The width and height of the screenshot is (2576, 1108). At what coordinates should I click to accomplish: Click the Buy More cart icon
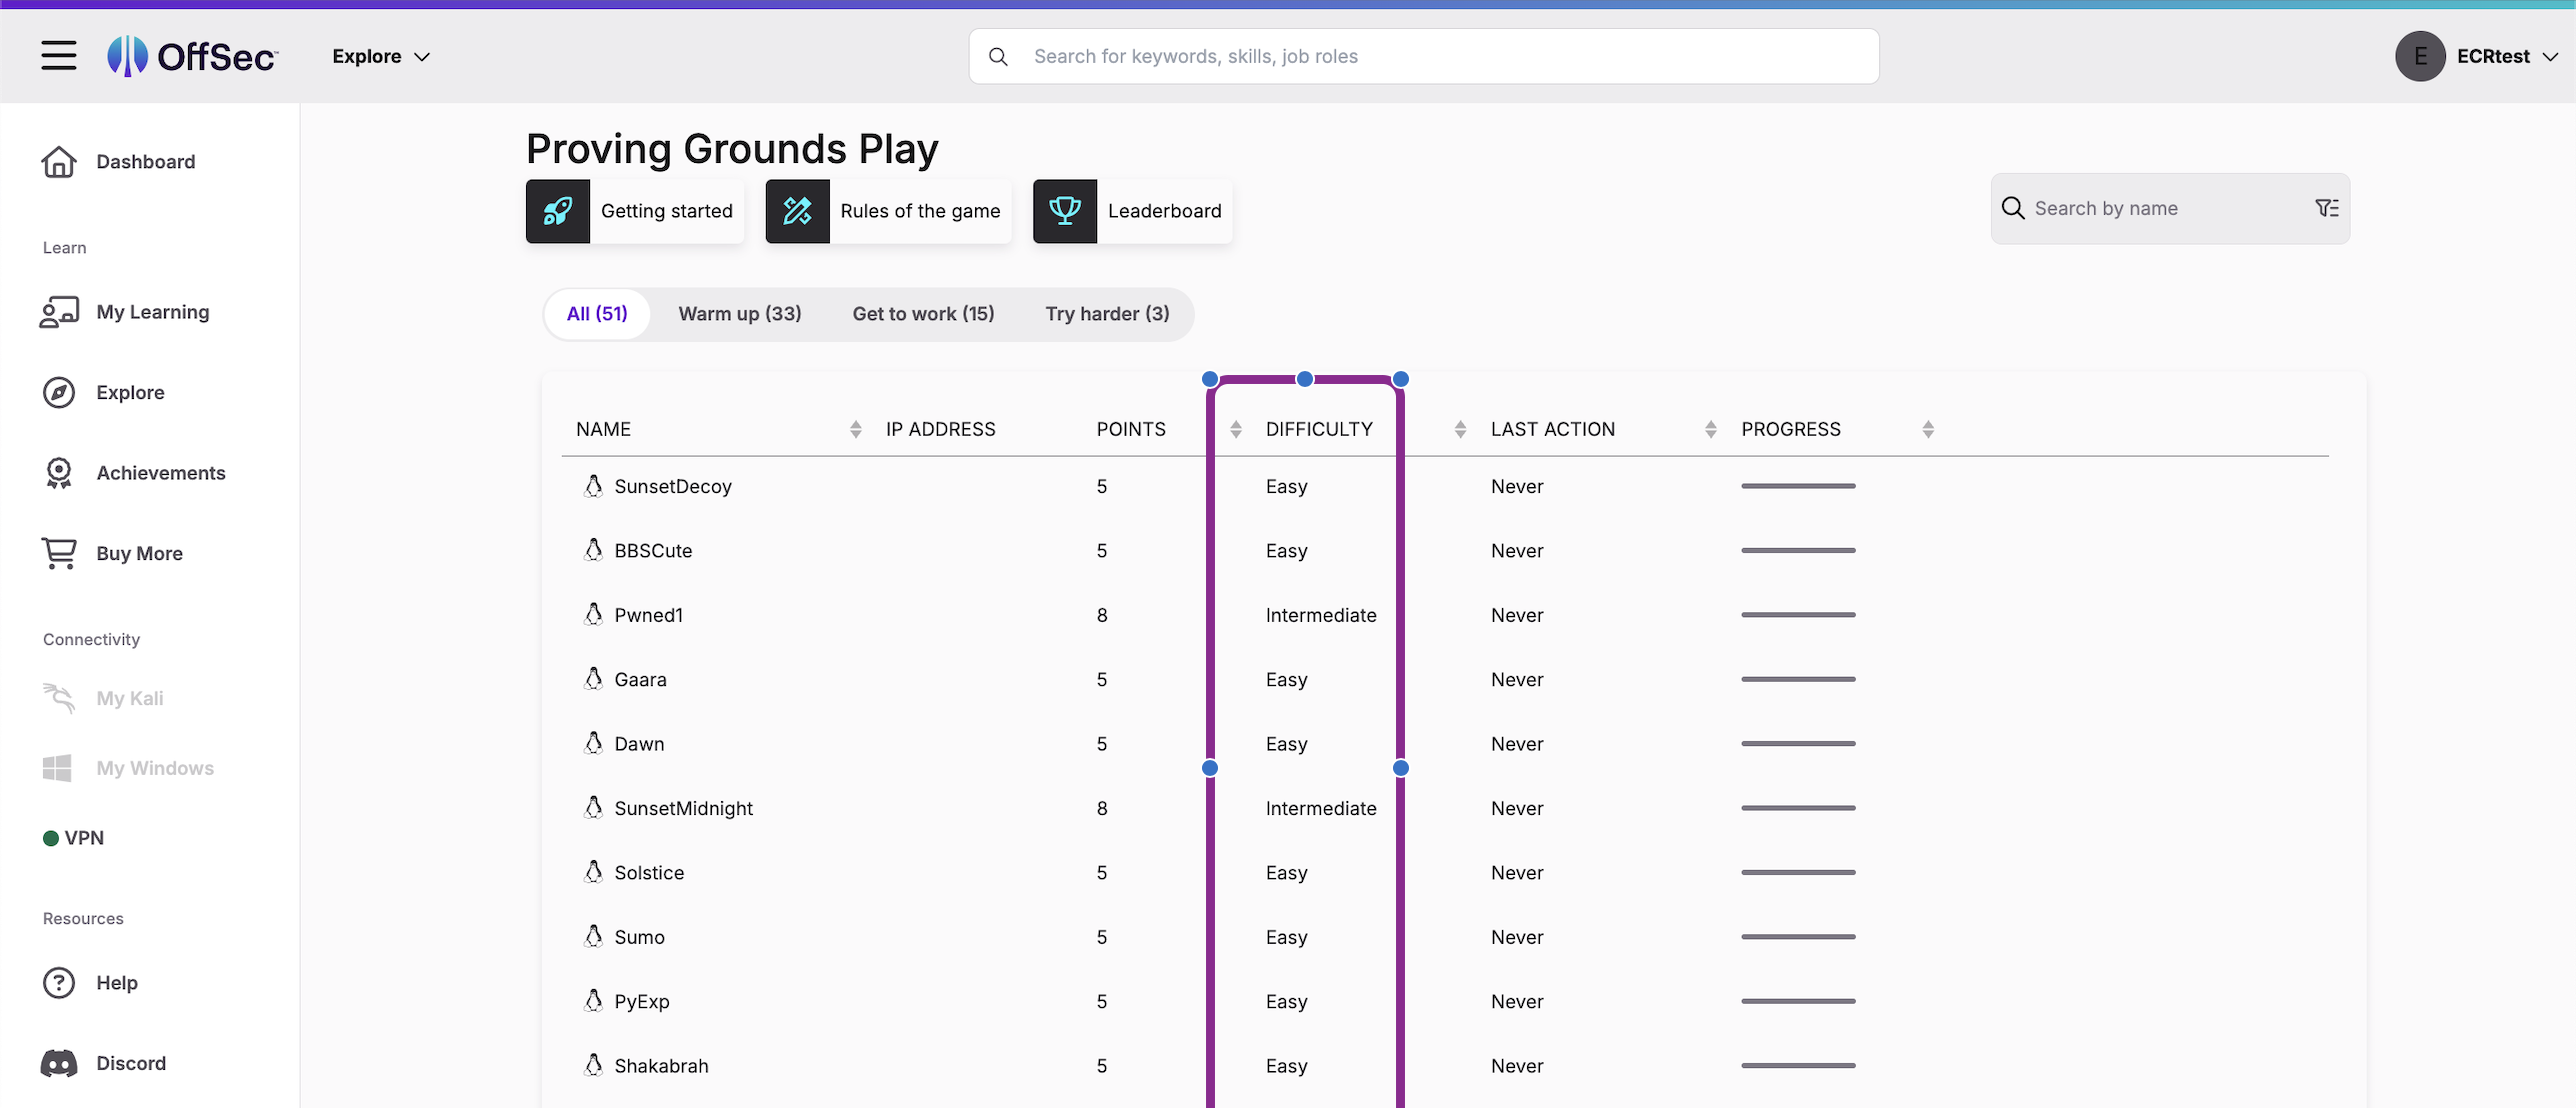pyautogui.click(x=59, y=553)
